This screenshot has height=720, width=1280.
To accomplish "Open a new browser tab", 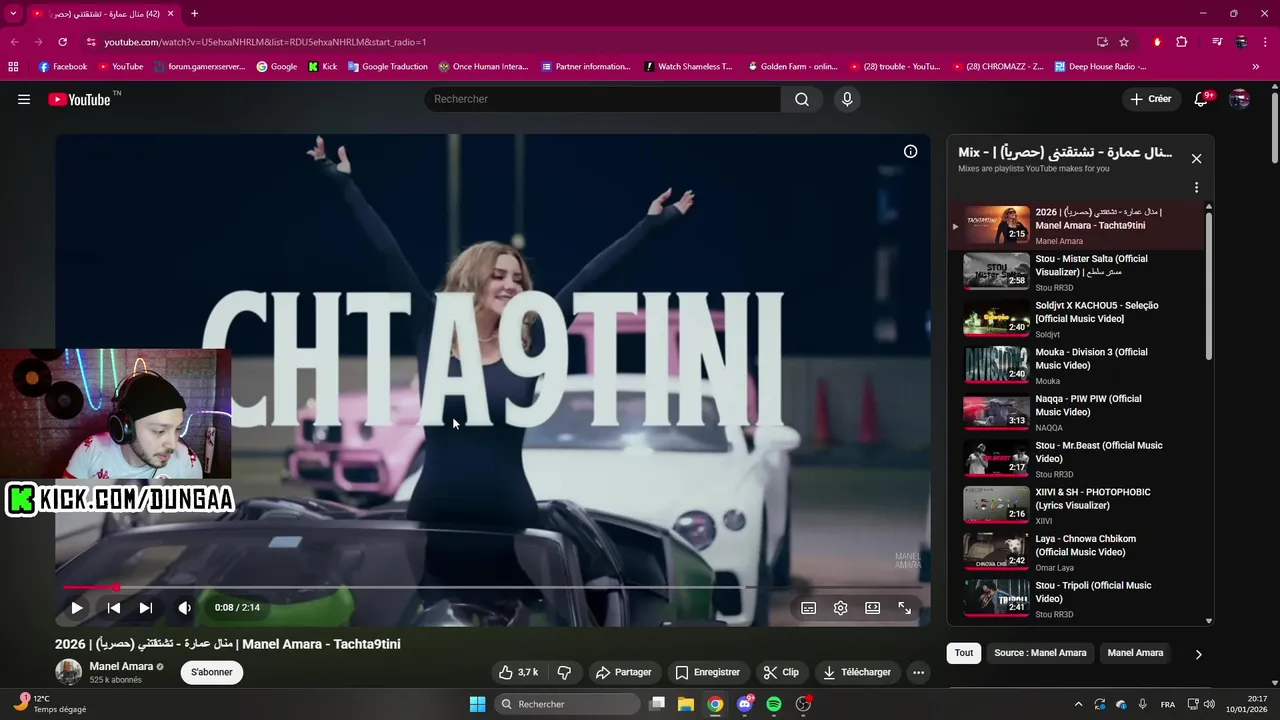I will point(194,14).
